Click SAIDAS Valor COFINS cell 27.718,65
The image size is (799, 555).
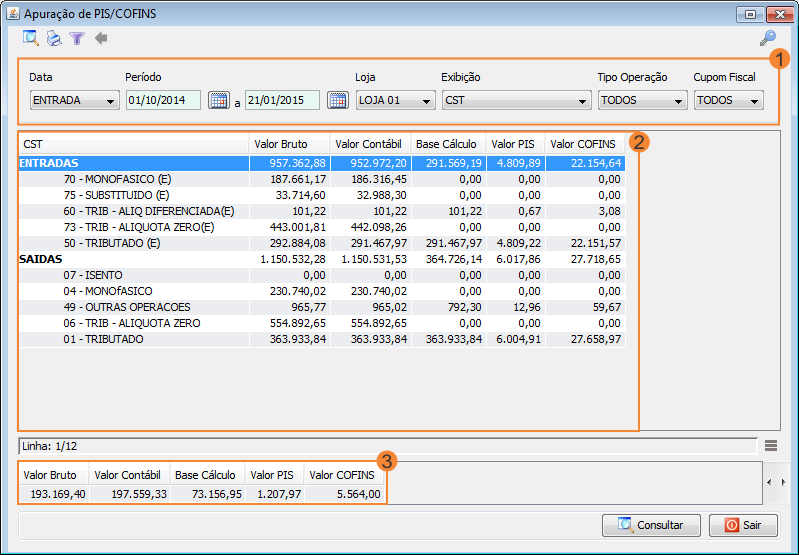[x=585, y=259]
